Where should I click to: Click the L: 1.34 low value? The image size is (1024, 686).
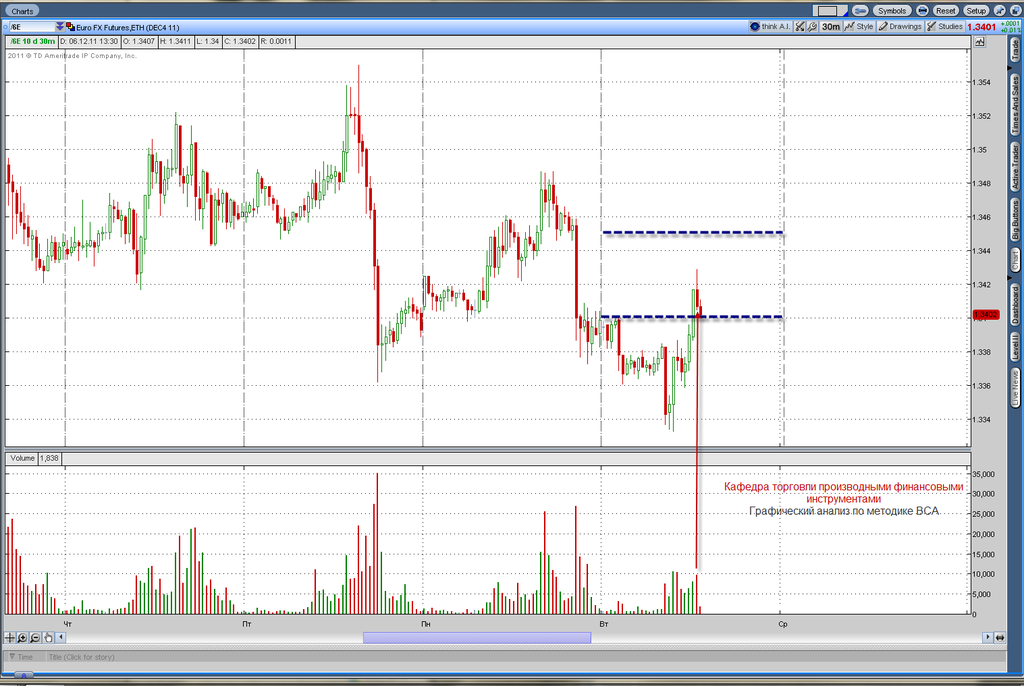(x=208, y=41)
